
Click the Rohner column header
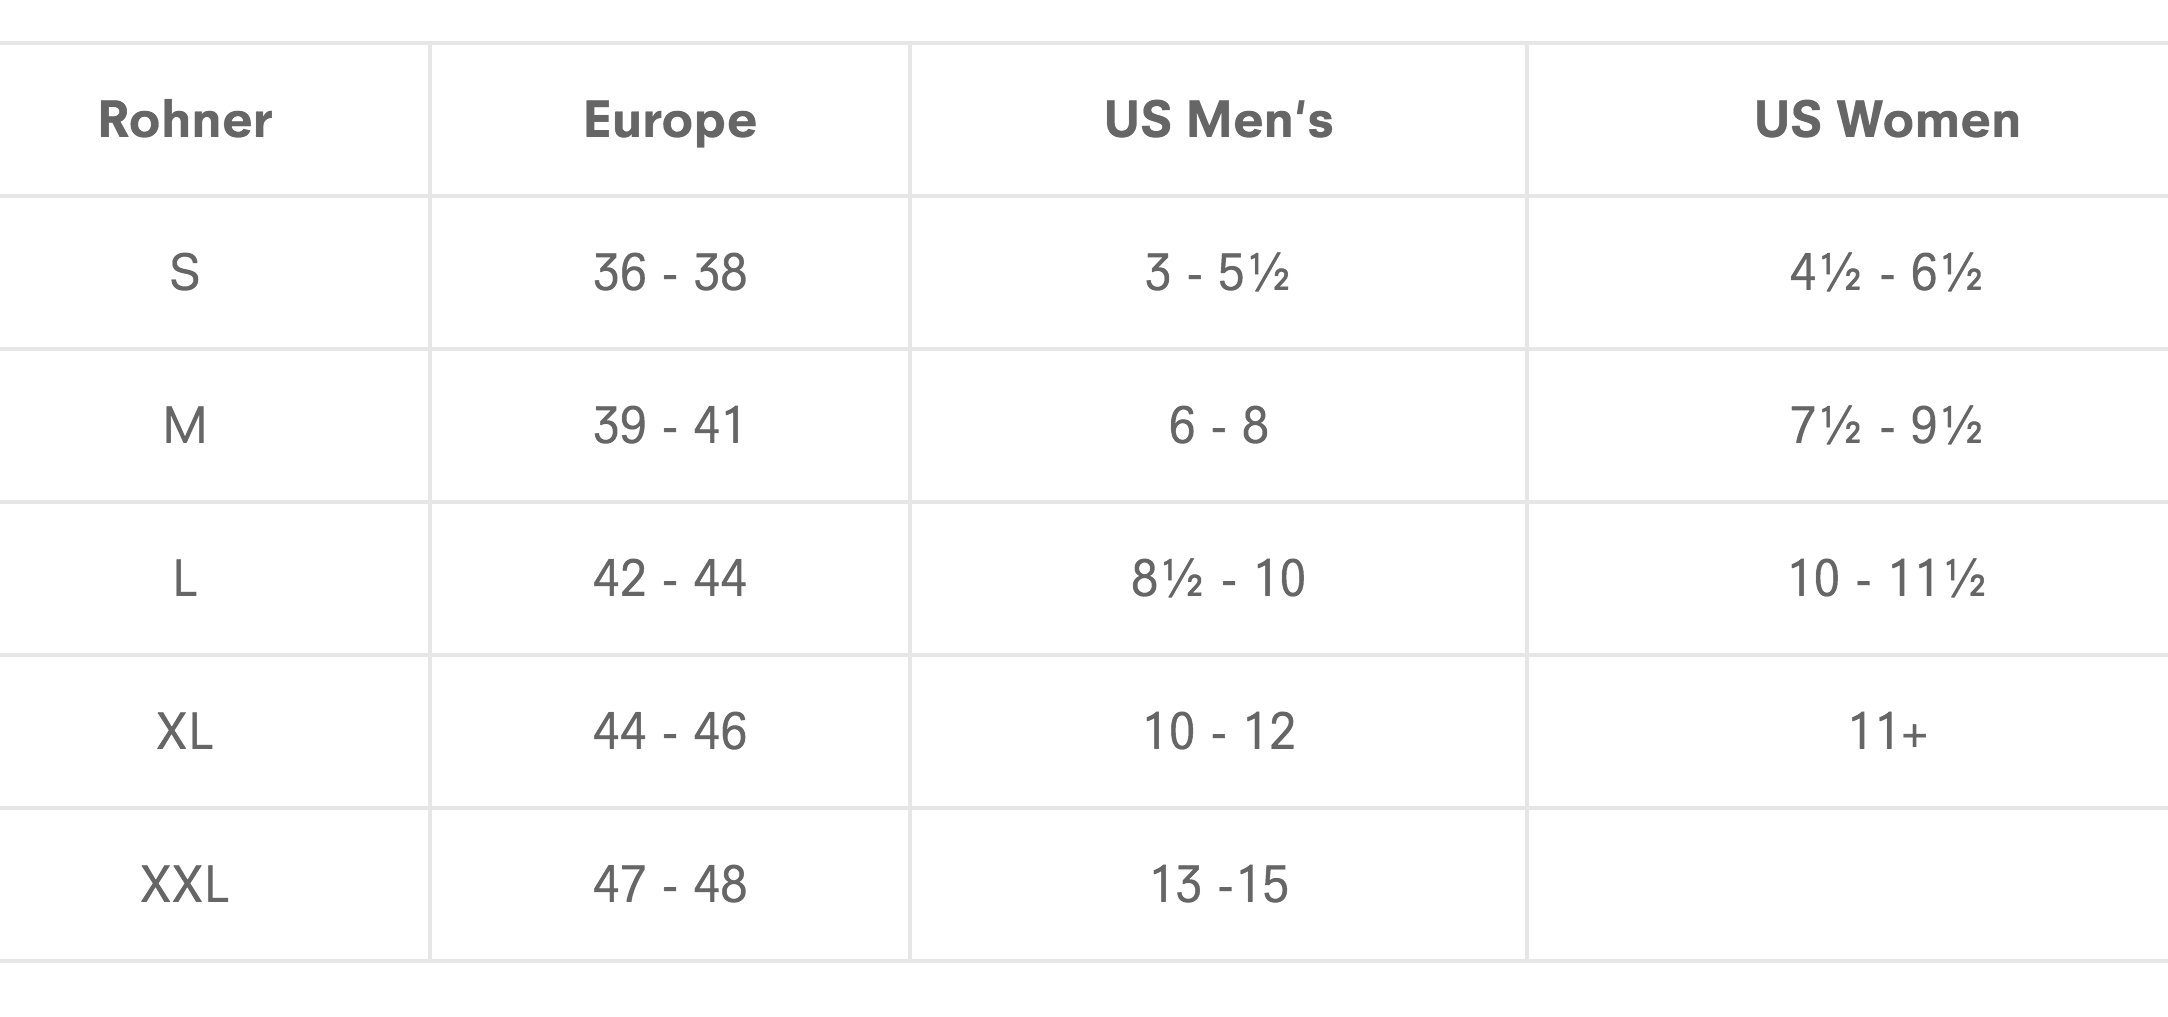(185, 120)
